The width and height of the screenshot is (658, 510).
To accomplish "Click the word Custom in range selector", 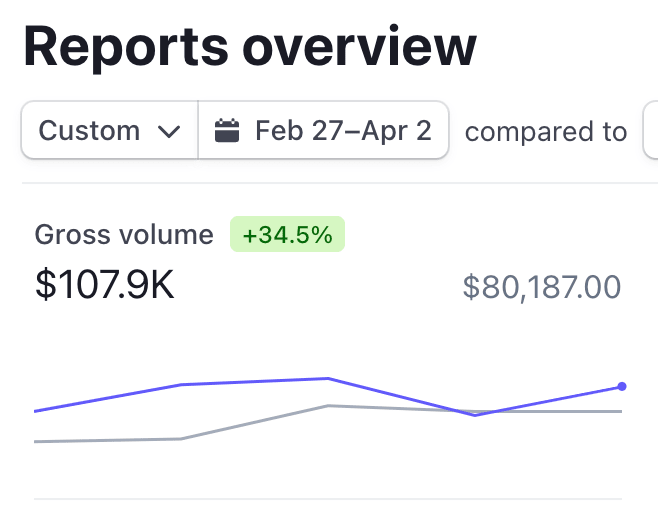I will tap(89, 131).
